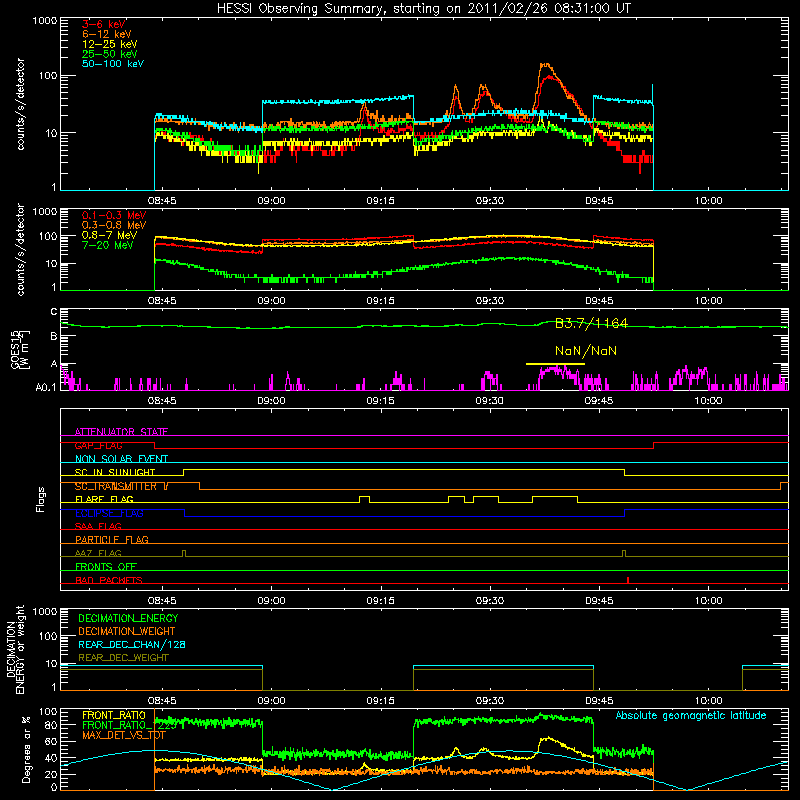
Task: Click the red BAD_PACKETS tick mark
Action: 628,580
